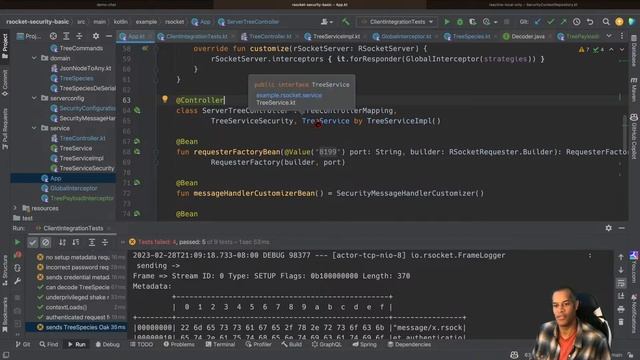Open project panel settings gear

96,36
